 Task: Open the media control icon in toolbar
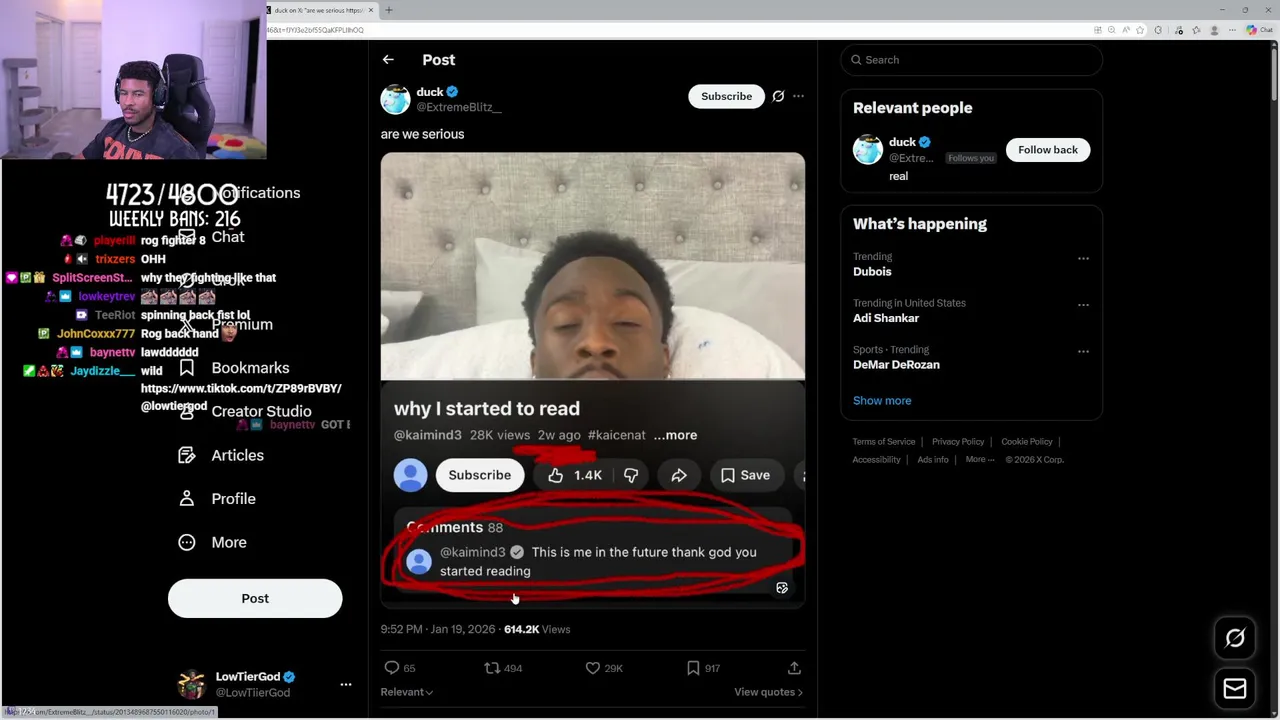tap(1178, 30)
